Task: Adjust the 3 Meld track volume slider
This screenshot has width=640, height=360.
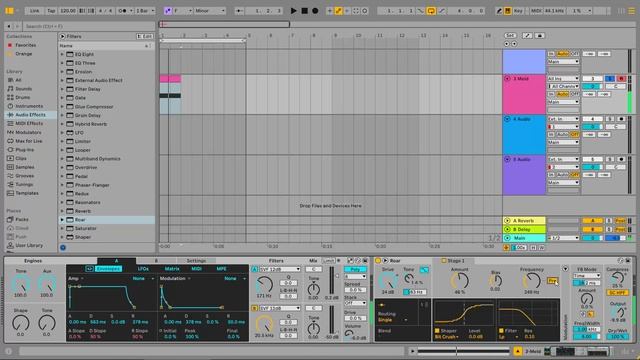Action: click(592, 86)
